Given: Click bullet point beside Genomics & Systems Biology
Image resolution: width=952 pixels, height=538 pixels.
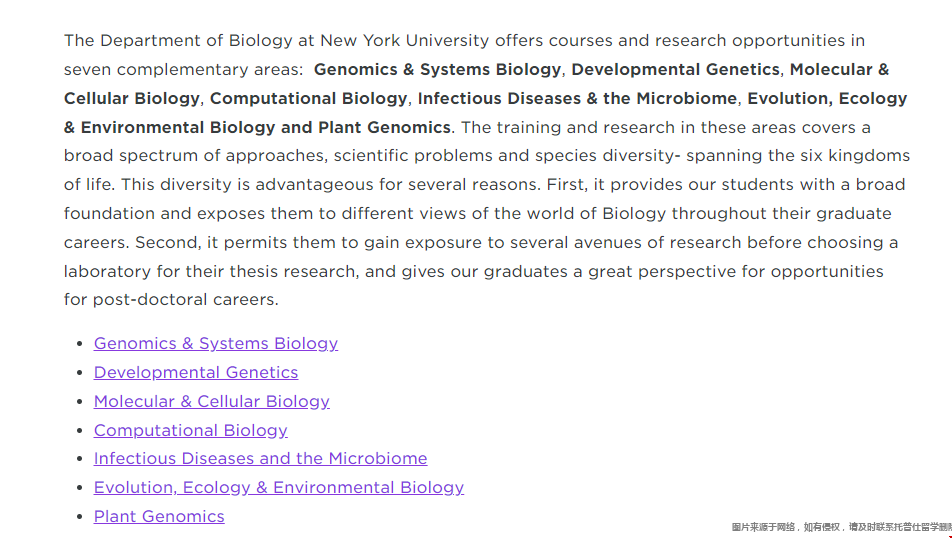Looking at the screenshot, I should (80, 344).
